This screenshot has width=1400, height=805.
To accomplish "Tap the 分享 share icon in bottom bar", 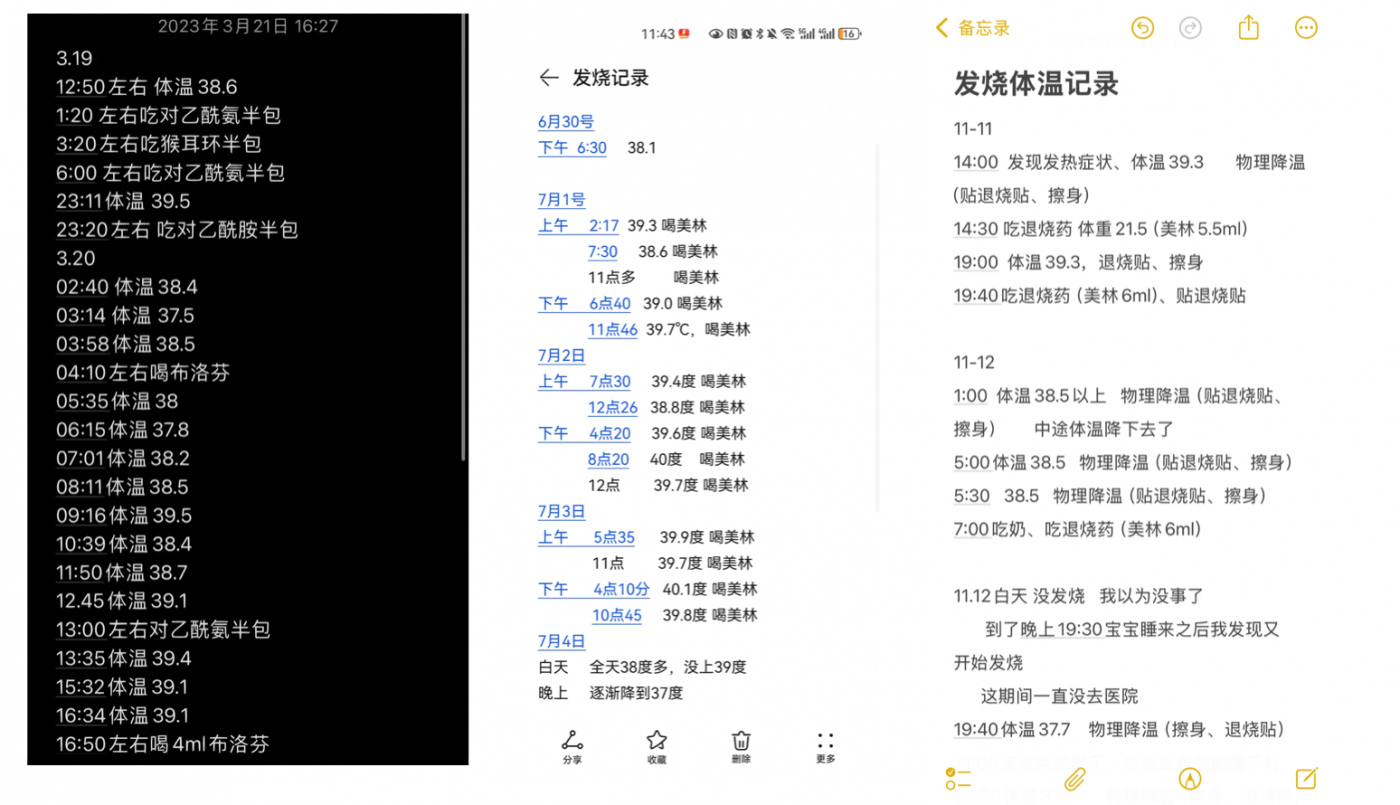I will pos(572,741).
